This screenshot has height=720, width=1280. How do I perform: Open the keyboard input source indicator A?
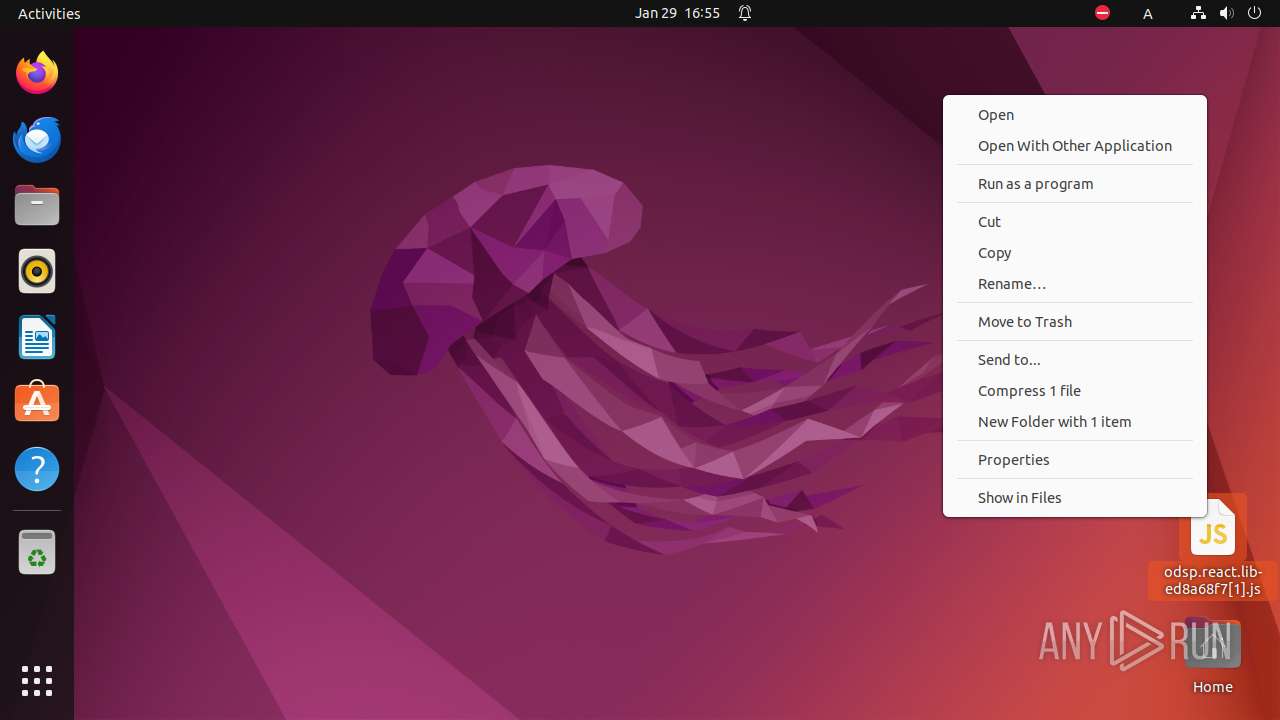[x=1148, y=14]
